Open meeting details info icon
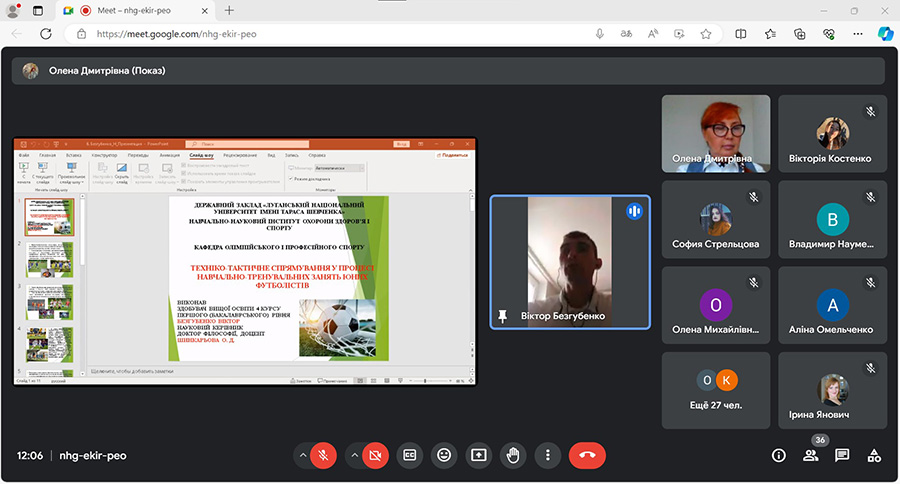Viewport: 900px width, 484px height. (x=779, y=455)
